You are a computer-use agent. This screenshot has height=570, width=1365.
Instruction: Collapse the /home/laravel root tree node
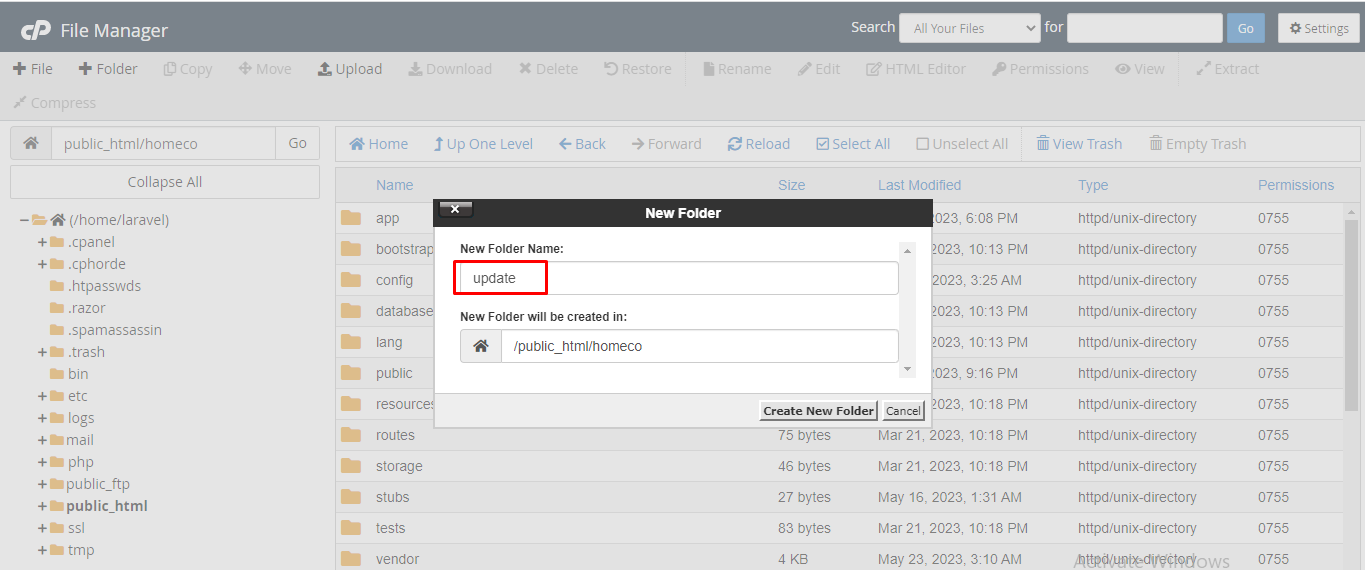(x=25, y=220)
